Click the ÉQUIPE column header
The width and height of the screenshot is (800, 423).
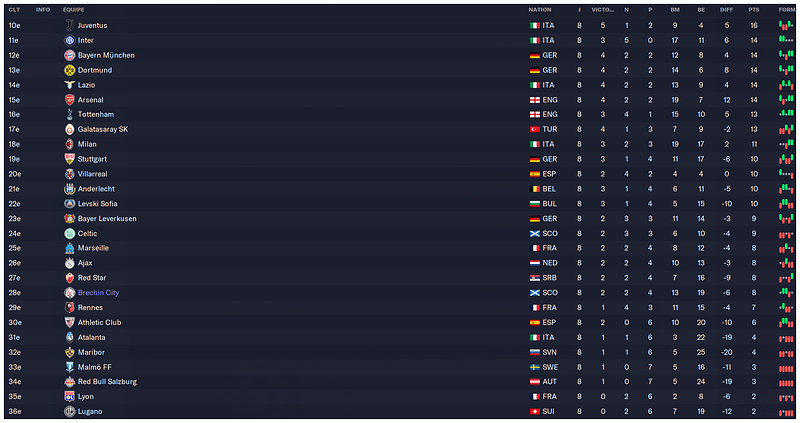pos(73,10)
